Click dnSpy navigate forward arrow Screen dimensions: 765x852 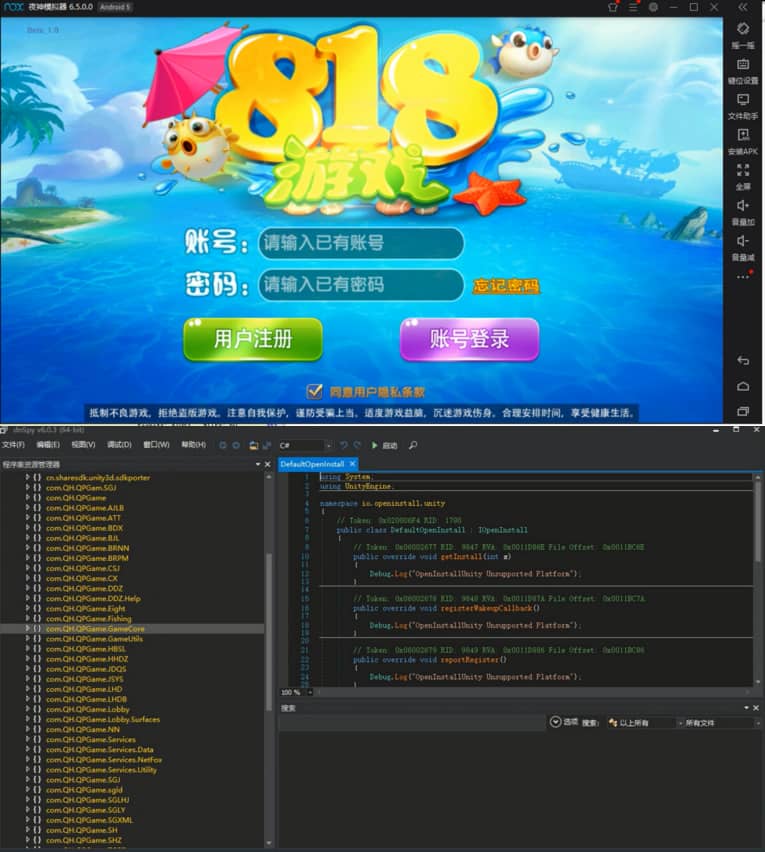(x=236, y=445)
